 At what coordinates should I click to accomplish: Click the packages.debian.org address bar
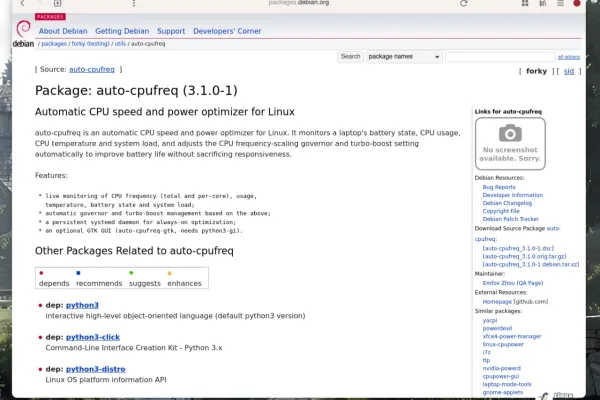298,3
